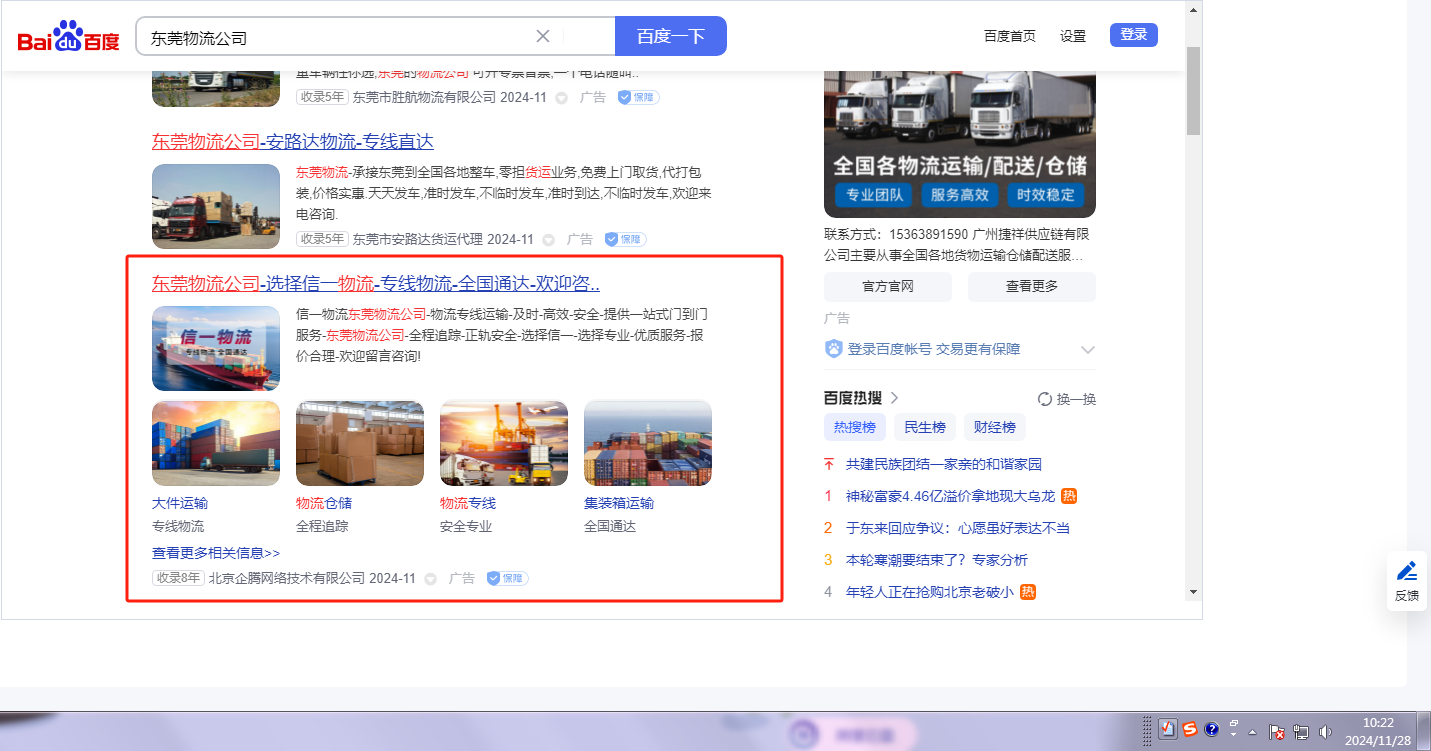Open hot topic 于东来回应争议
The width and height of the screenshot is (1431, 751).
(958, 528)
